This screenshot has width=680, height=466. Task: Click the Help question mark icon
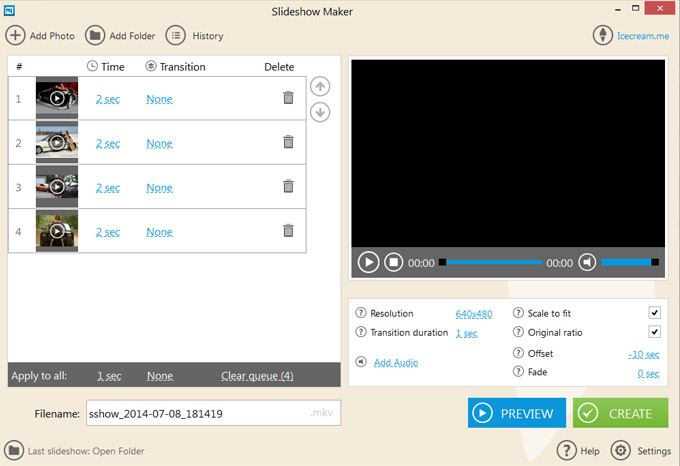click(x=566, y=450)
